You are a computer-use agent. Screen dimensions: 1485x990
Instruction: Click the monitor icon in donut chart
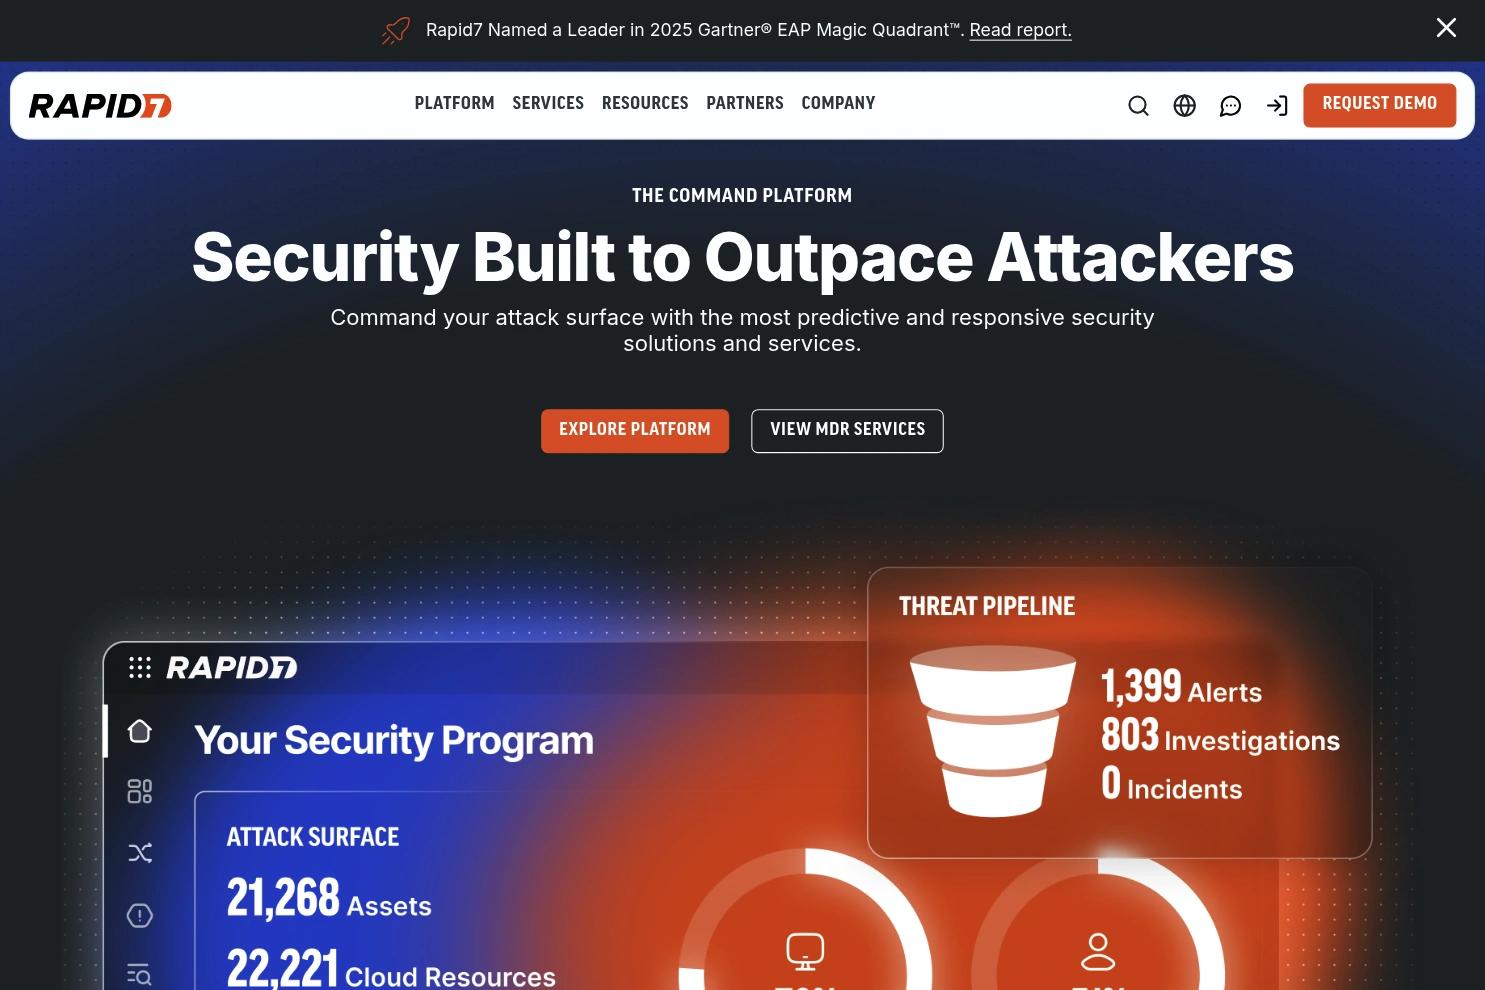pyautogui.click(x=805, y=951)
